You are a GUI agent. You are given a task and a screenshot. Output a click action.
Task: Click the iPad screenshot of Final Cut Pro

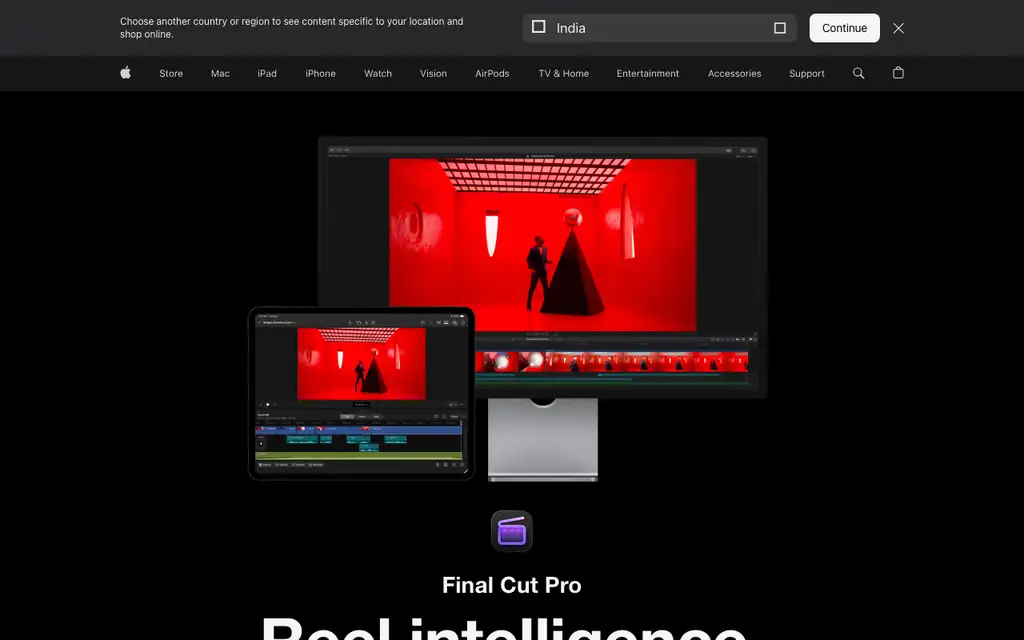coord(361,393)
